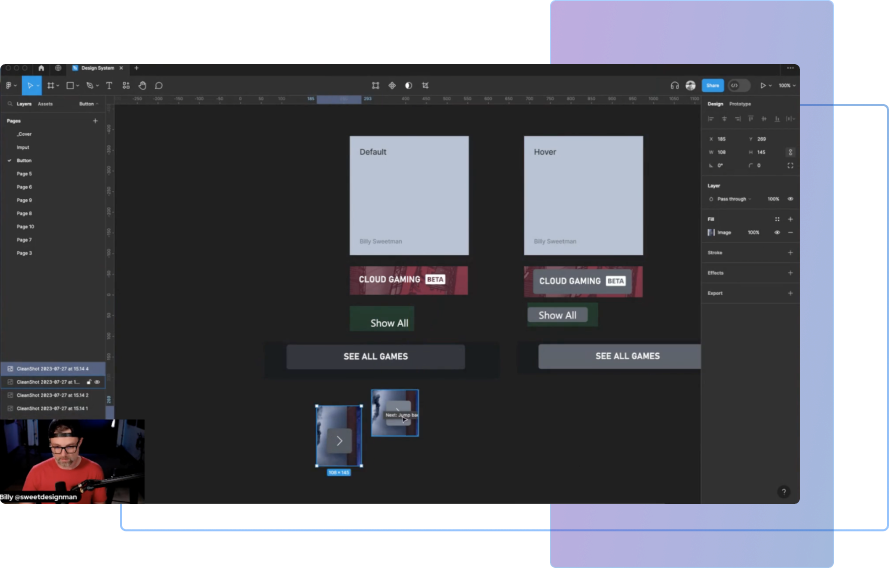Open the Figma main menu icon
The image size is (889, 568).
pyautogui.click(x=9, y=86)
